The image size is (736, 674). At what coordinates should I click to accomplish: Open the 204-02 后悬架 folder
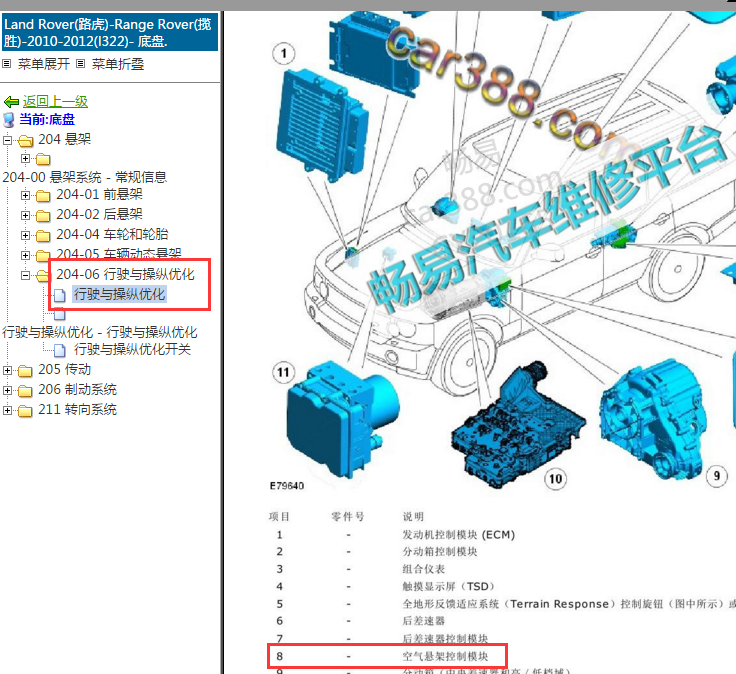click(100, 214)
